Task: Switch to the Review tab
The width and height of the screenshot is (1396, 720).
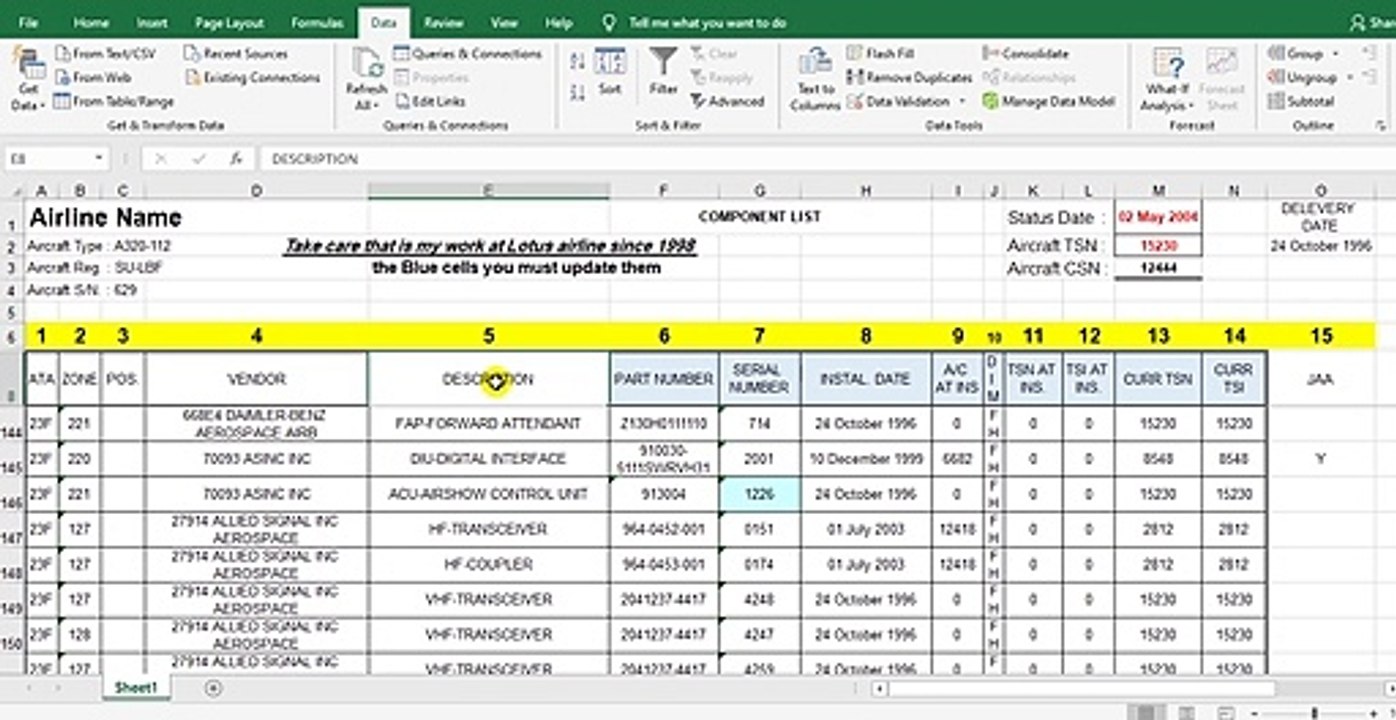Action: tap(443, 22)
